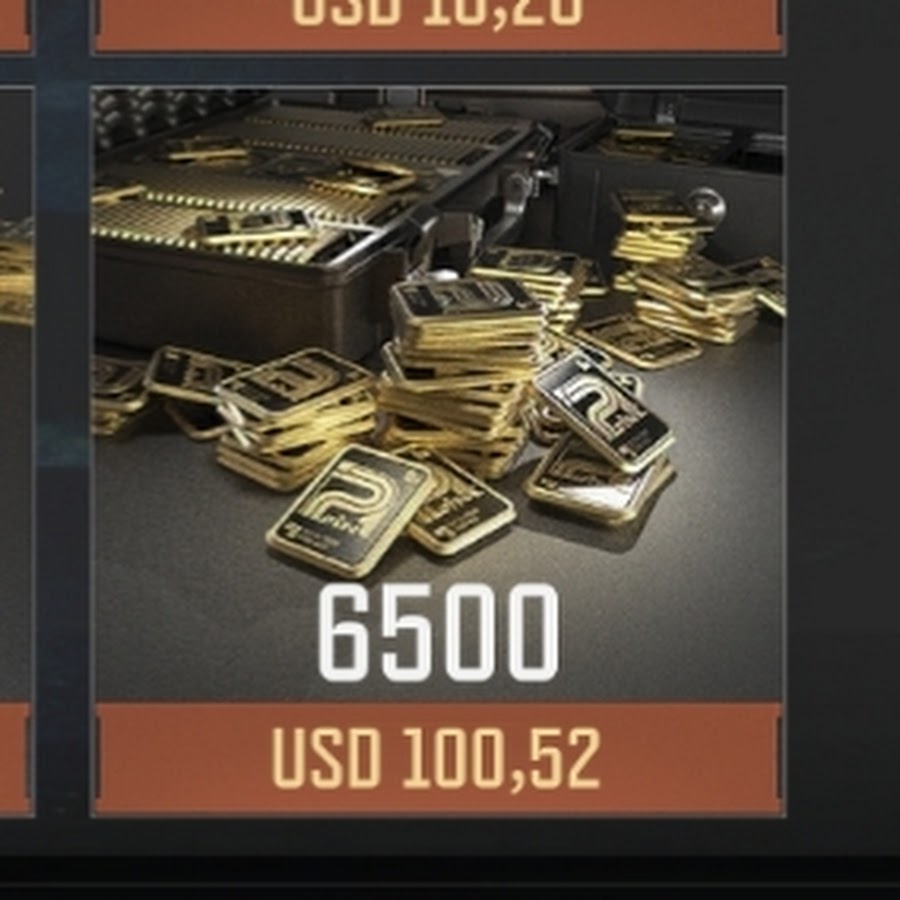Click the left neighboring pack's orange price bar
The image size is (900, 900).
pyautogui.click(x=15, y=759)
